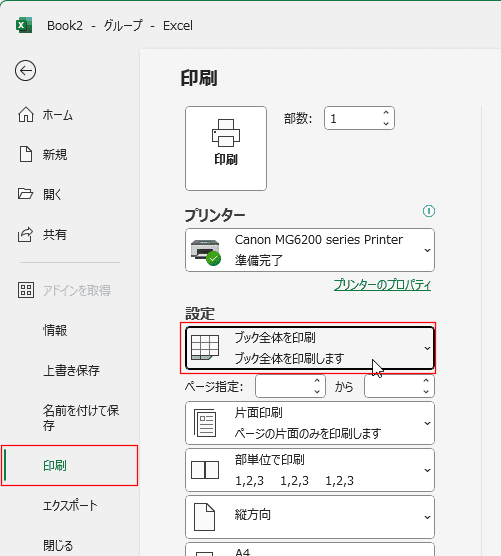
Task: Expand the 縦方向 orientation dropdown
Action: tap(310, 517)
